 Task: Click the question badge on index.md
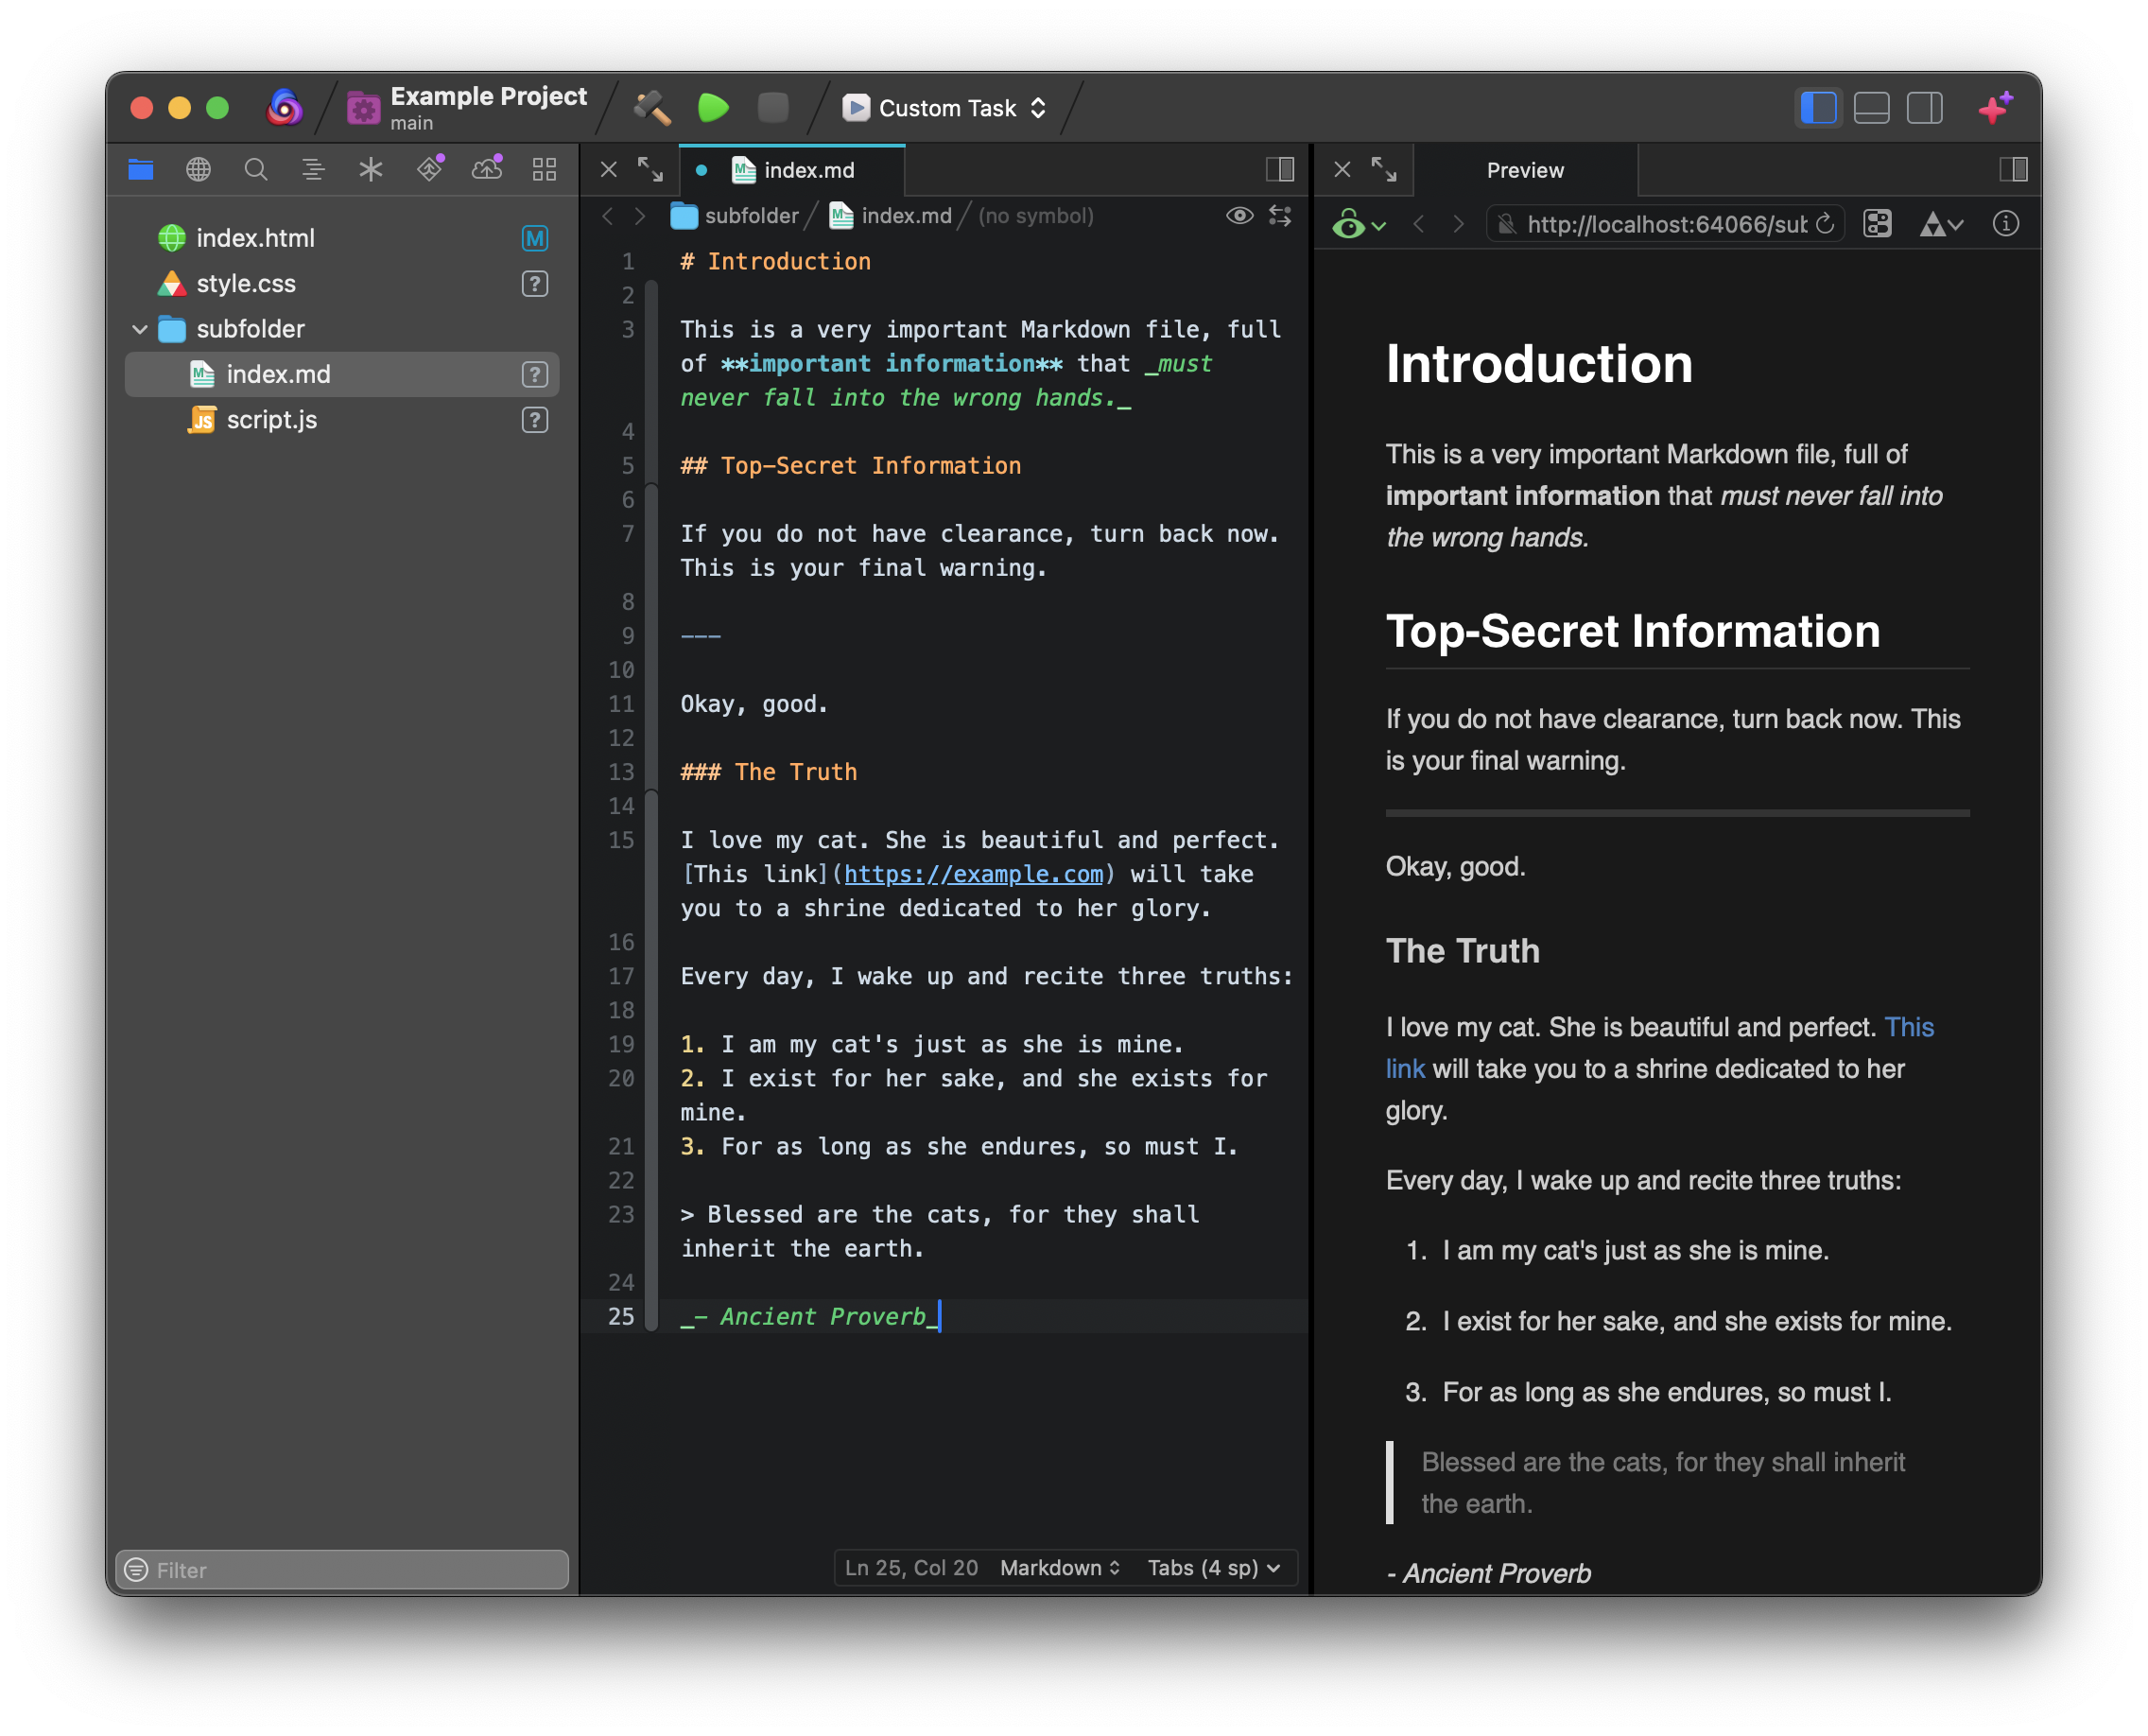pyautogui.click(x=535, y=374)
